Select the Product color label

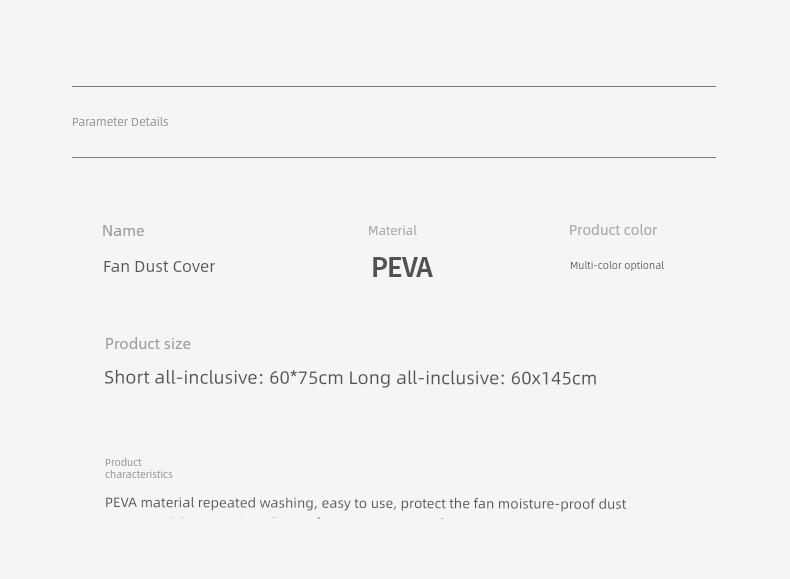coord(613,230)
